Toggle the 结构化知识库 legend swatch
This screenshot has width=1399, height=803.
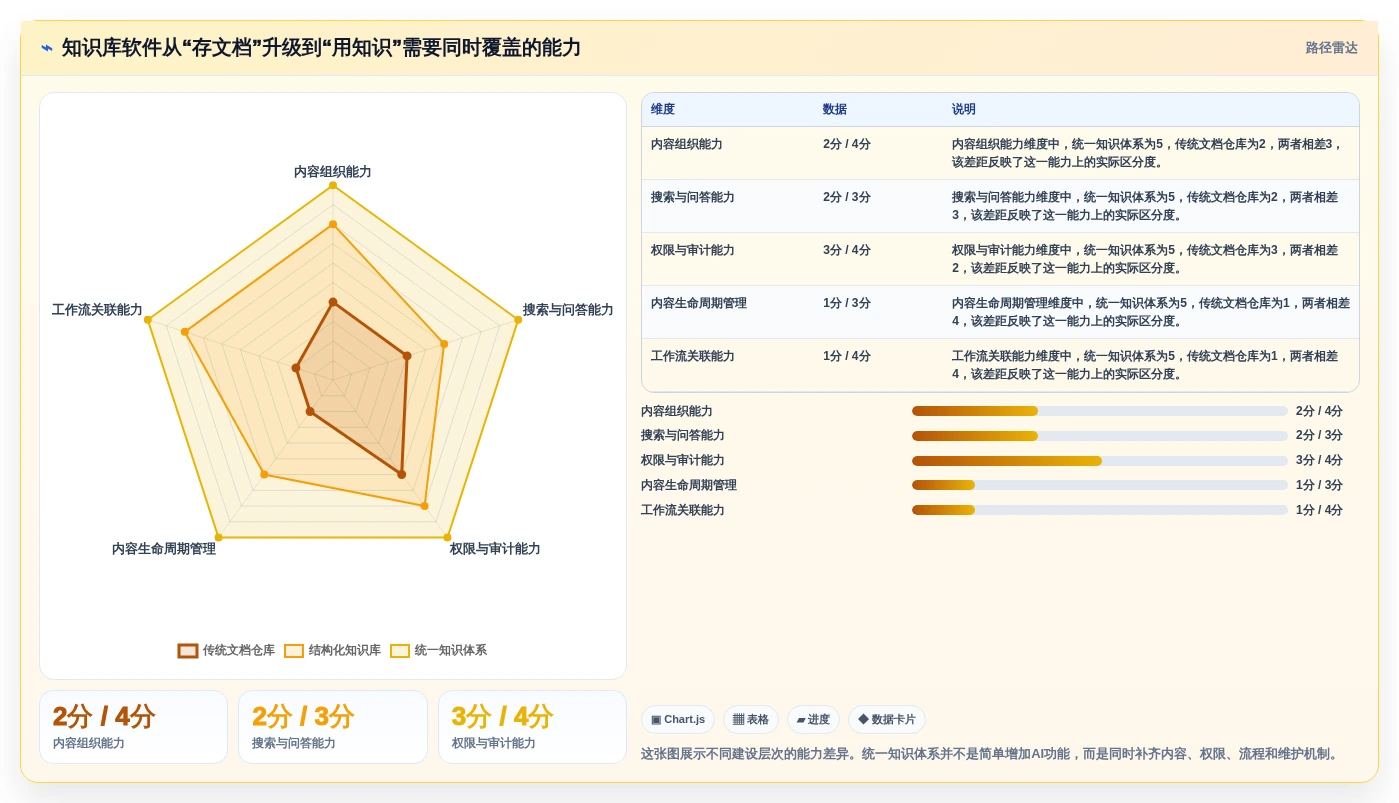click(x=294, y=651)
